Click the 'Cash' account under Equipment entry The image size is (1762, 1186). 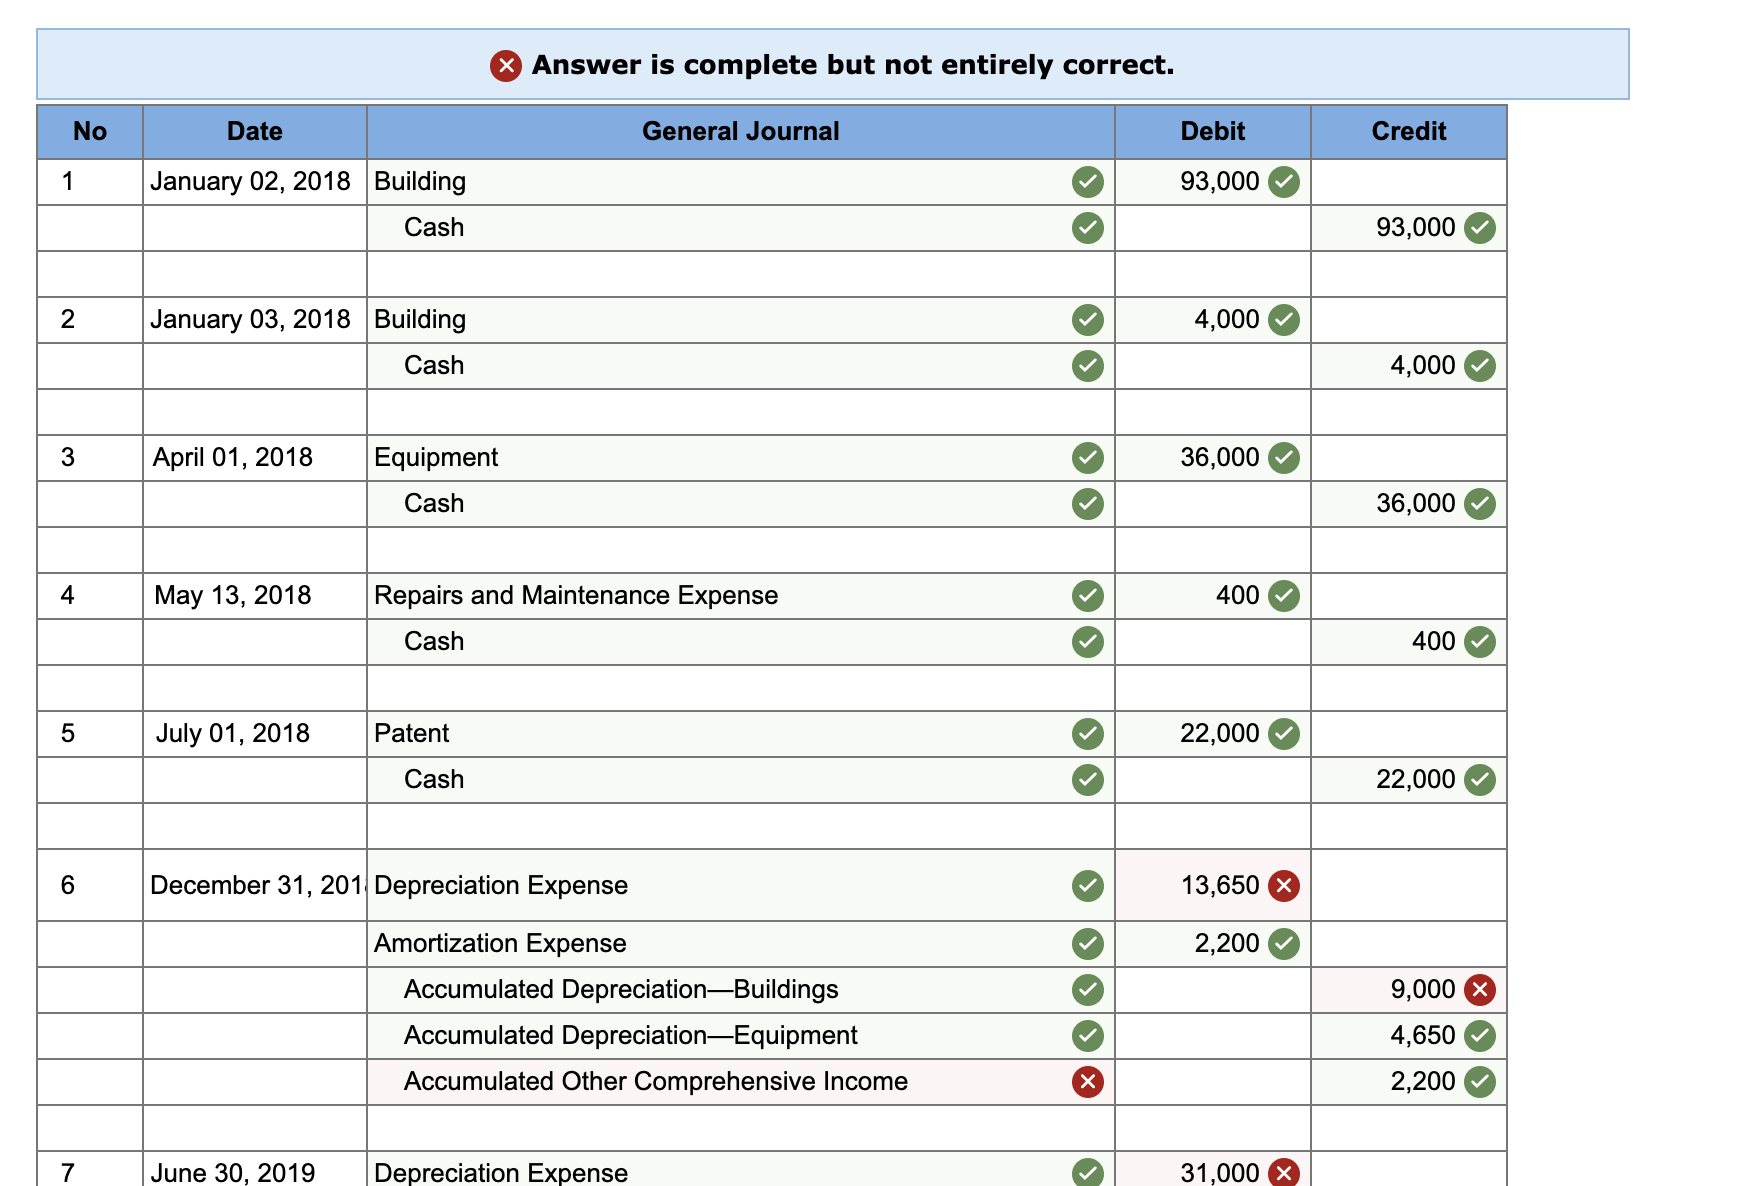pos(741,504)
